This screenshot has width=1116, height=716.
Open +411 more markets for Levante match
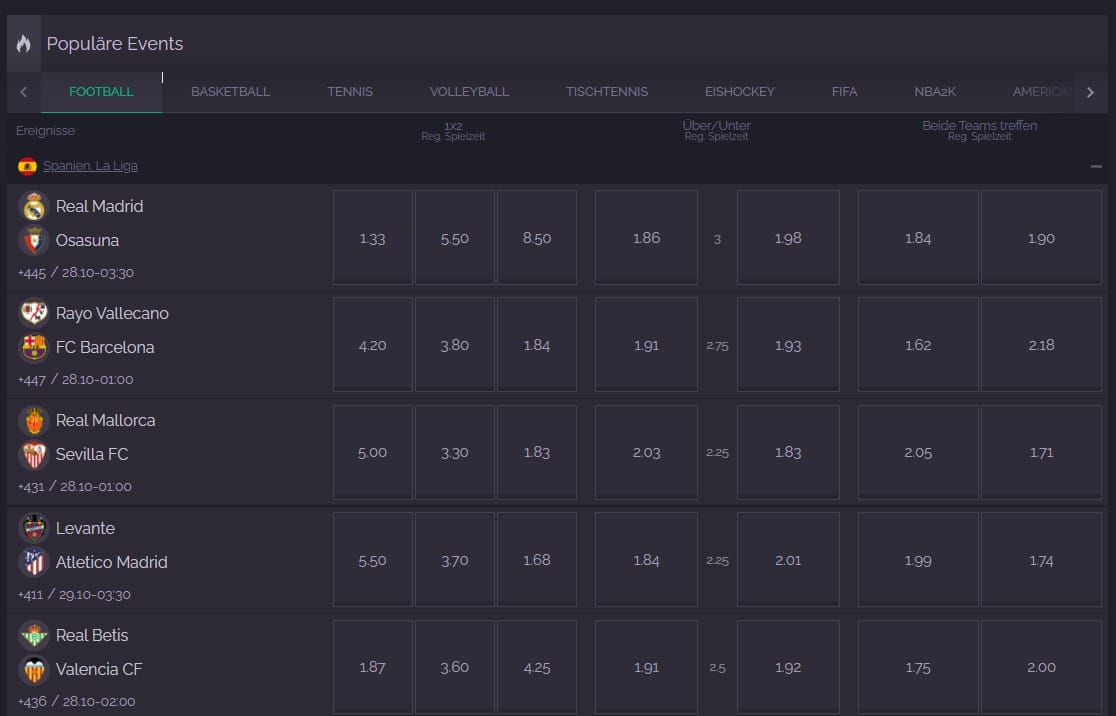click(x=30, y=595)
